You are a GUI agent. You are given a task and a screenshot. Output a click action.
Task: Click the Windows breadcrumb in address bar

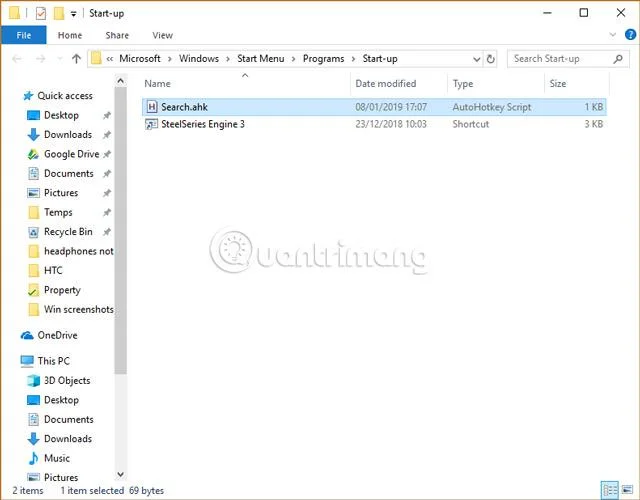pyautogui.click(x=199, y=59)
